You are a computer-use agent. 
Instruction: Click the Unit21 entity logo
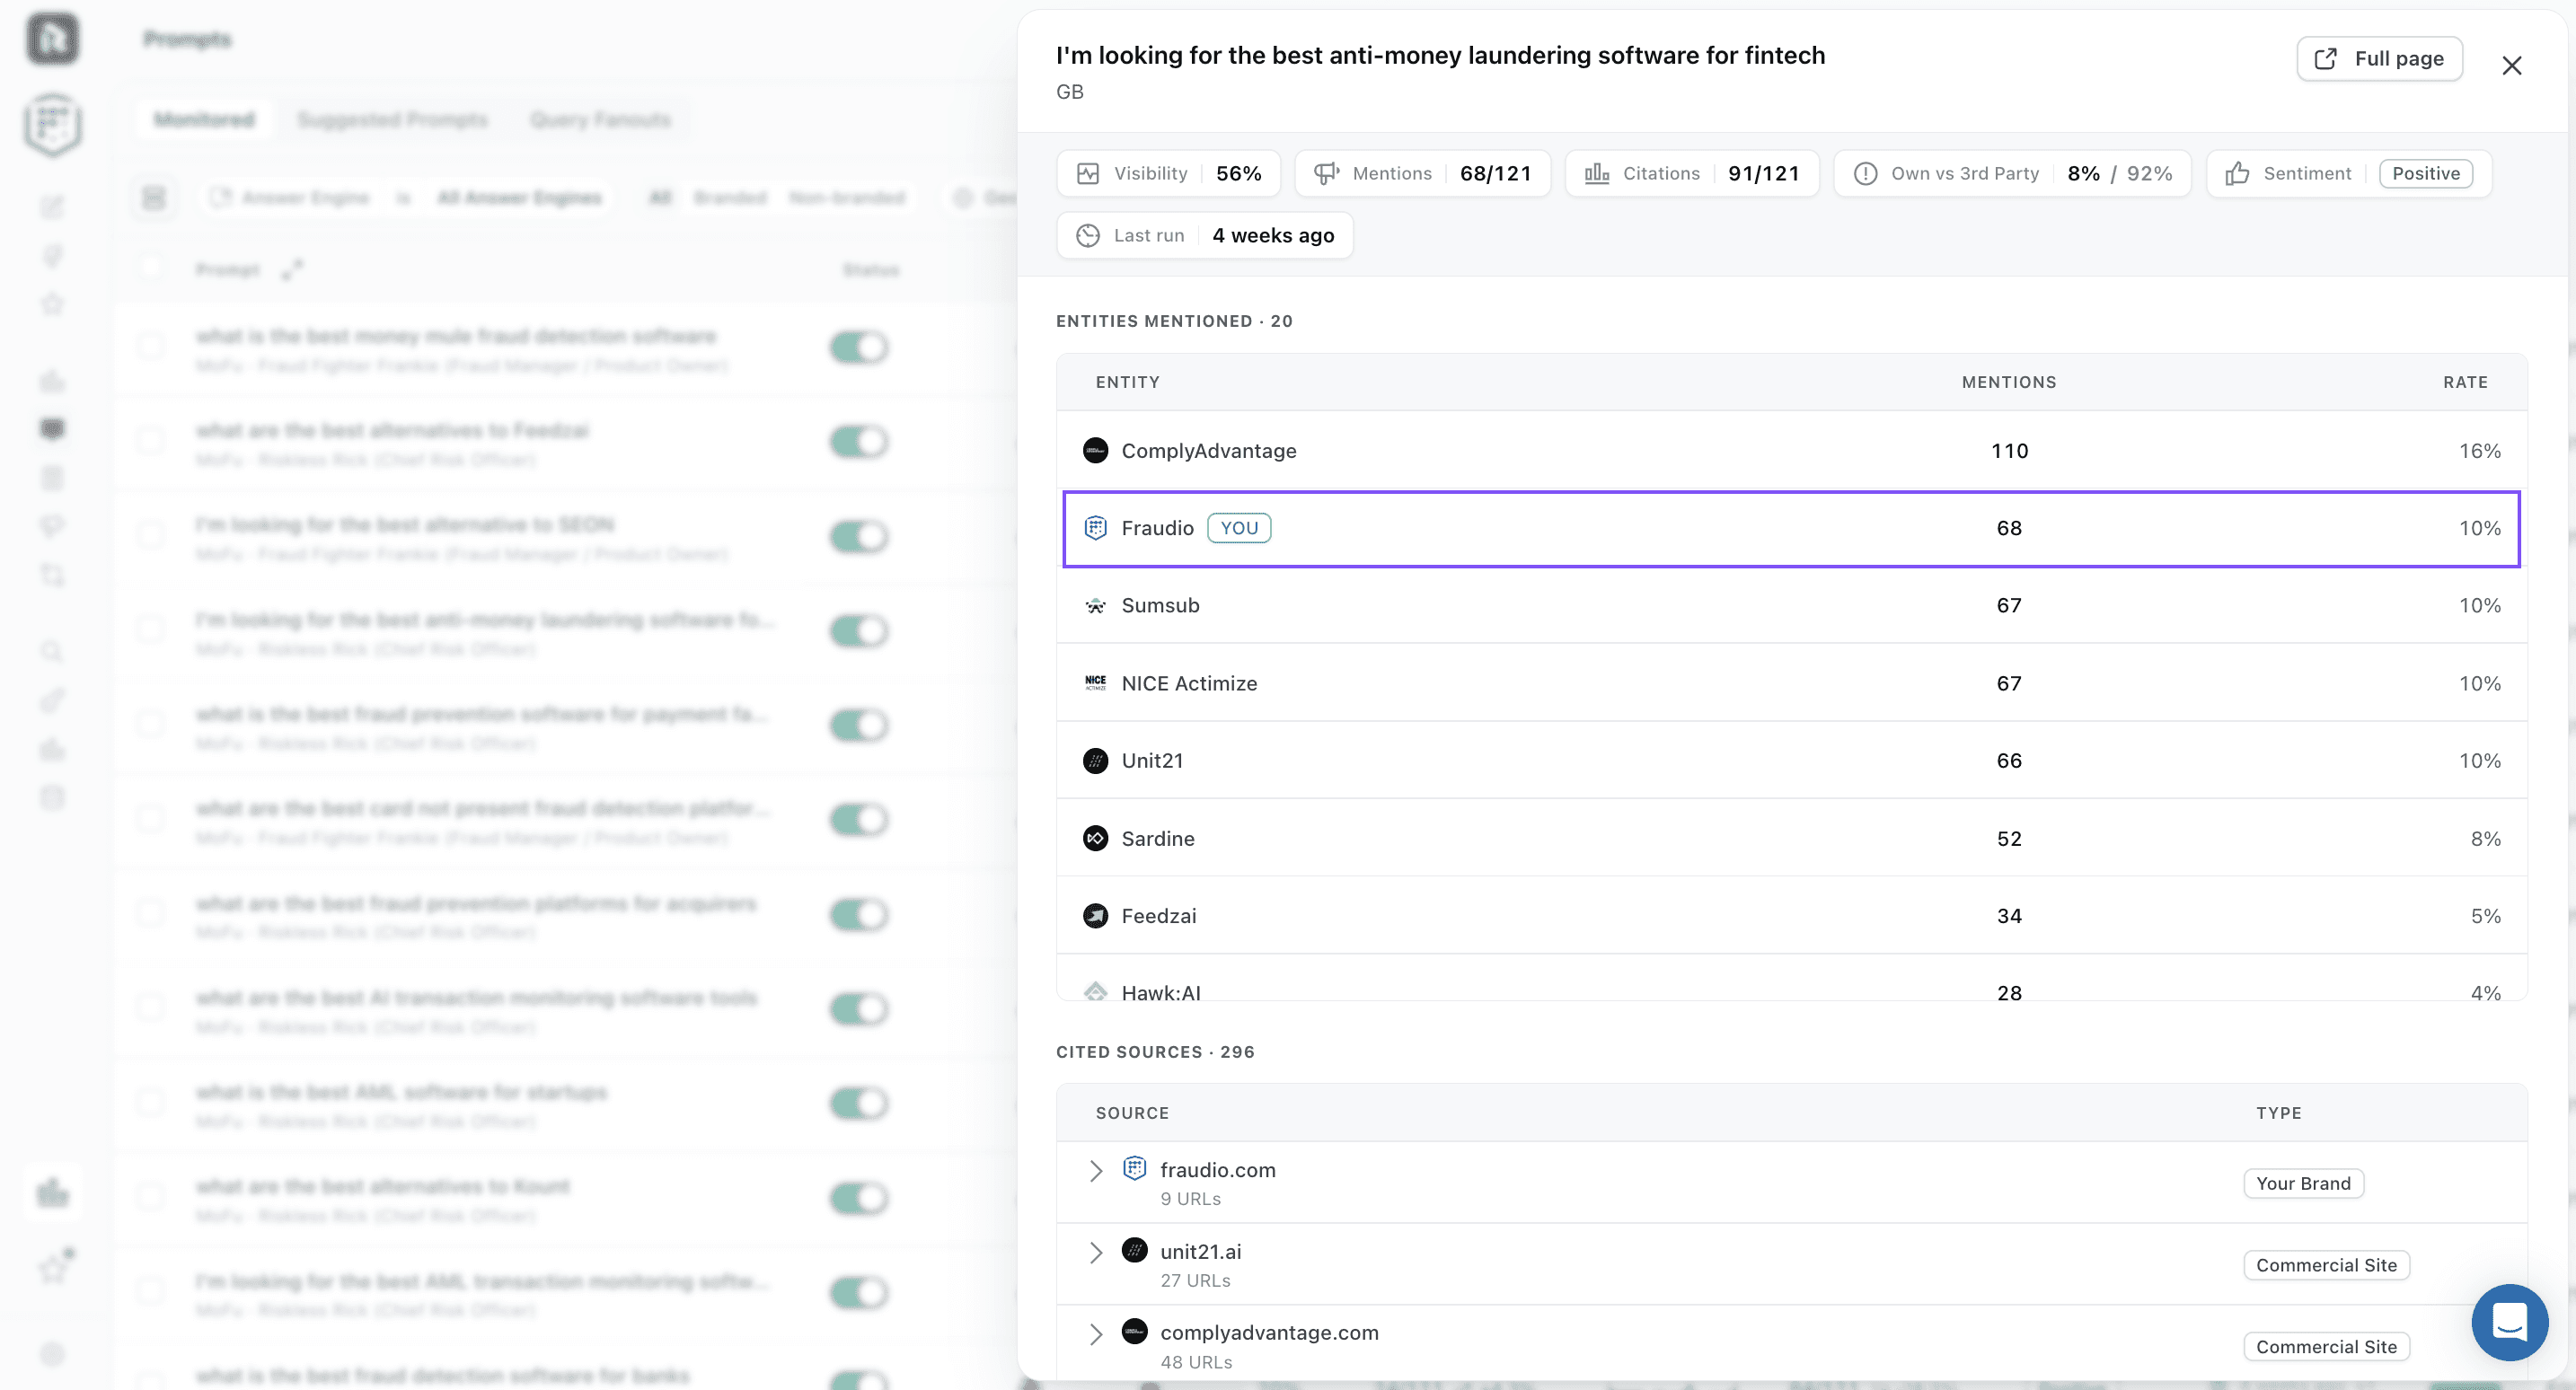pos(1095,761)
